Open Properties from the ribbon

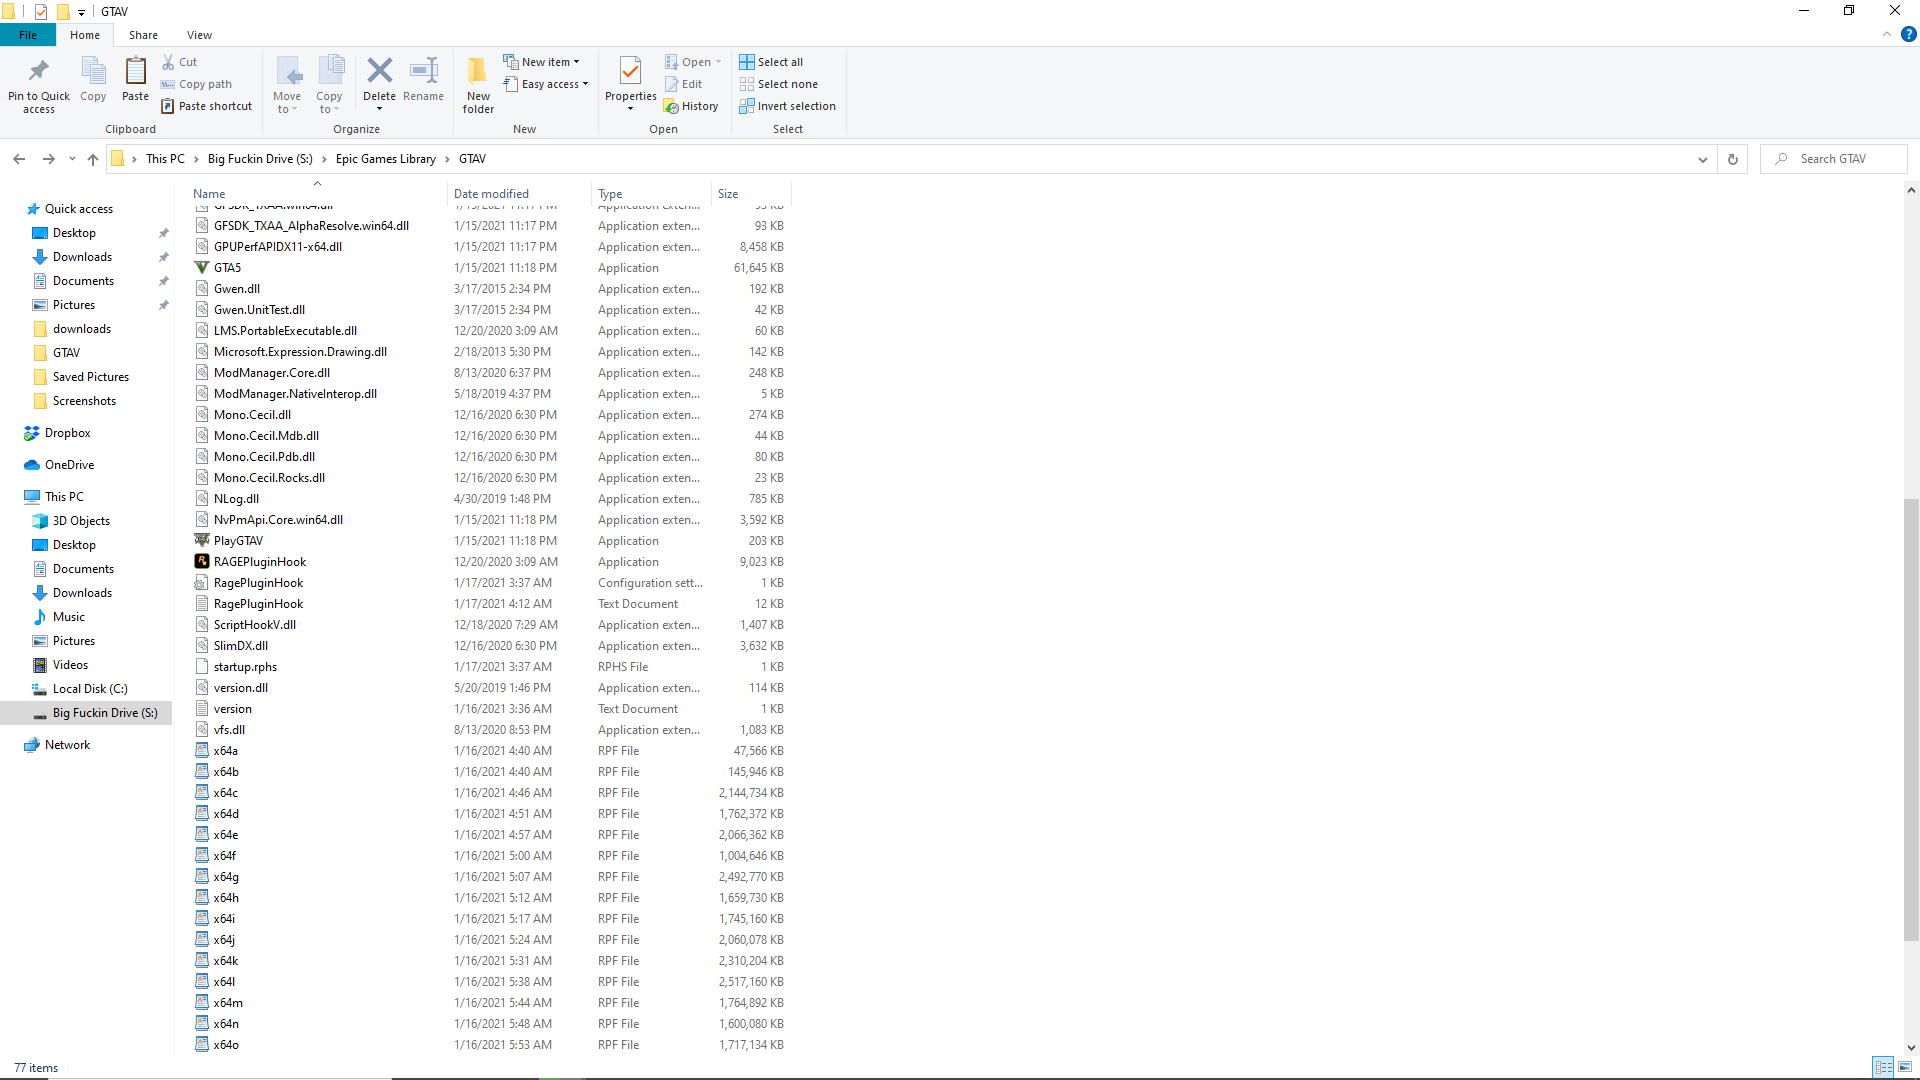click(x=631, y=84)
